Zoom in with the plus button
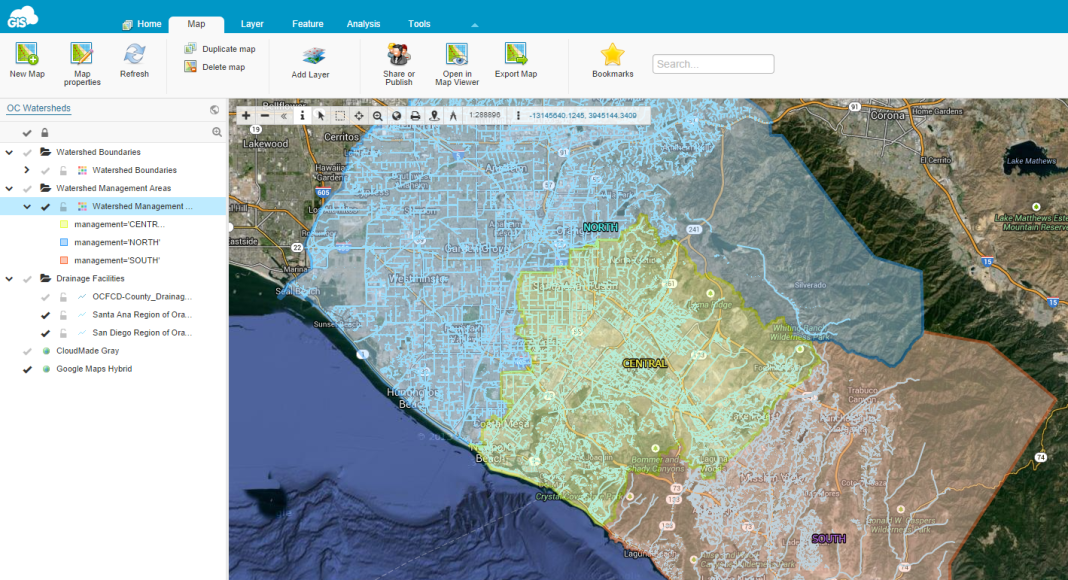Viewport: 1068px width, 580px height. pyautogui.click(x=246, y=116)
